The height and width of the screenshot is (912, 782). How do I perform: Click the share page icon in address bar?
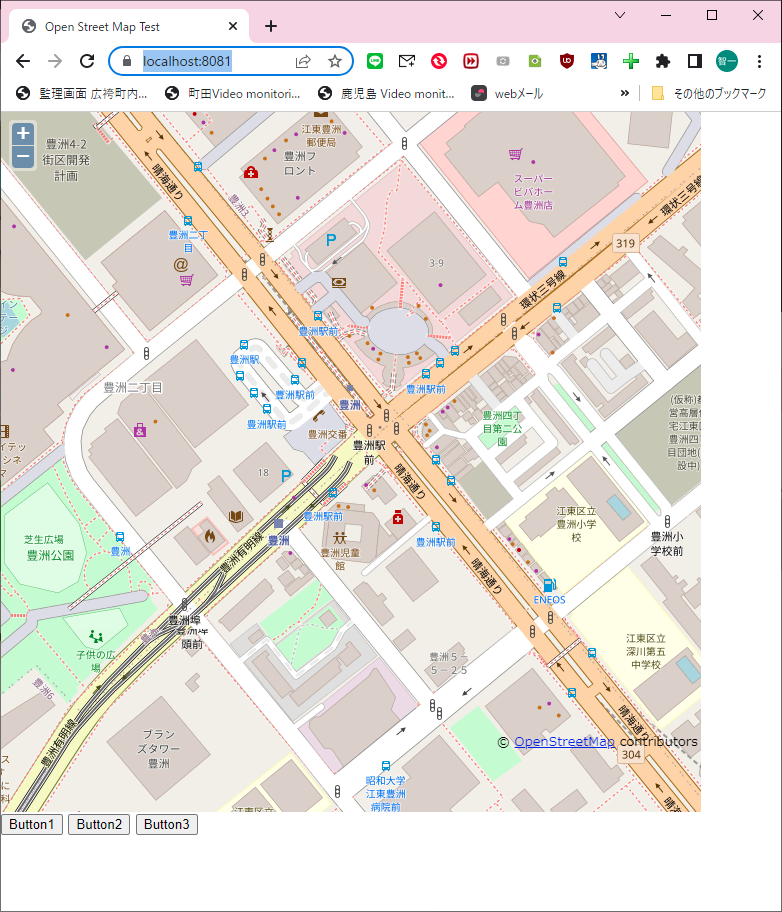(303, 61)
